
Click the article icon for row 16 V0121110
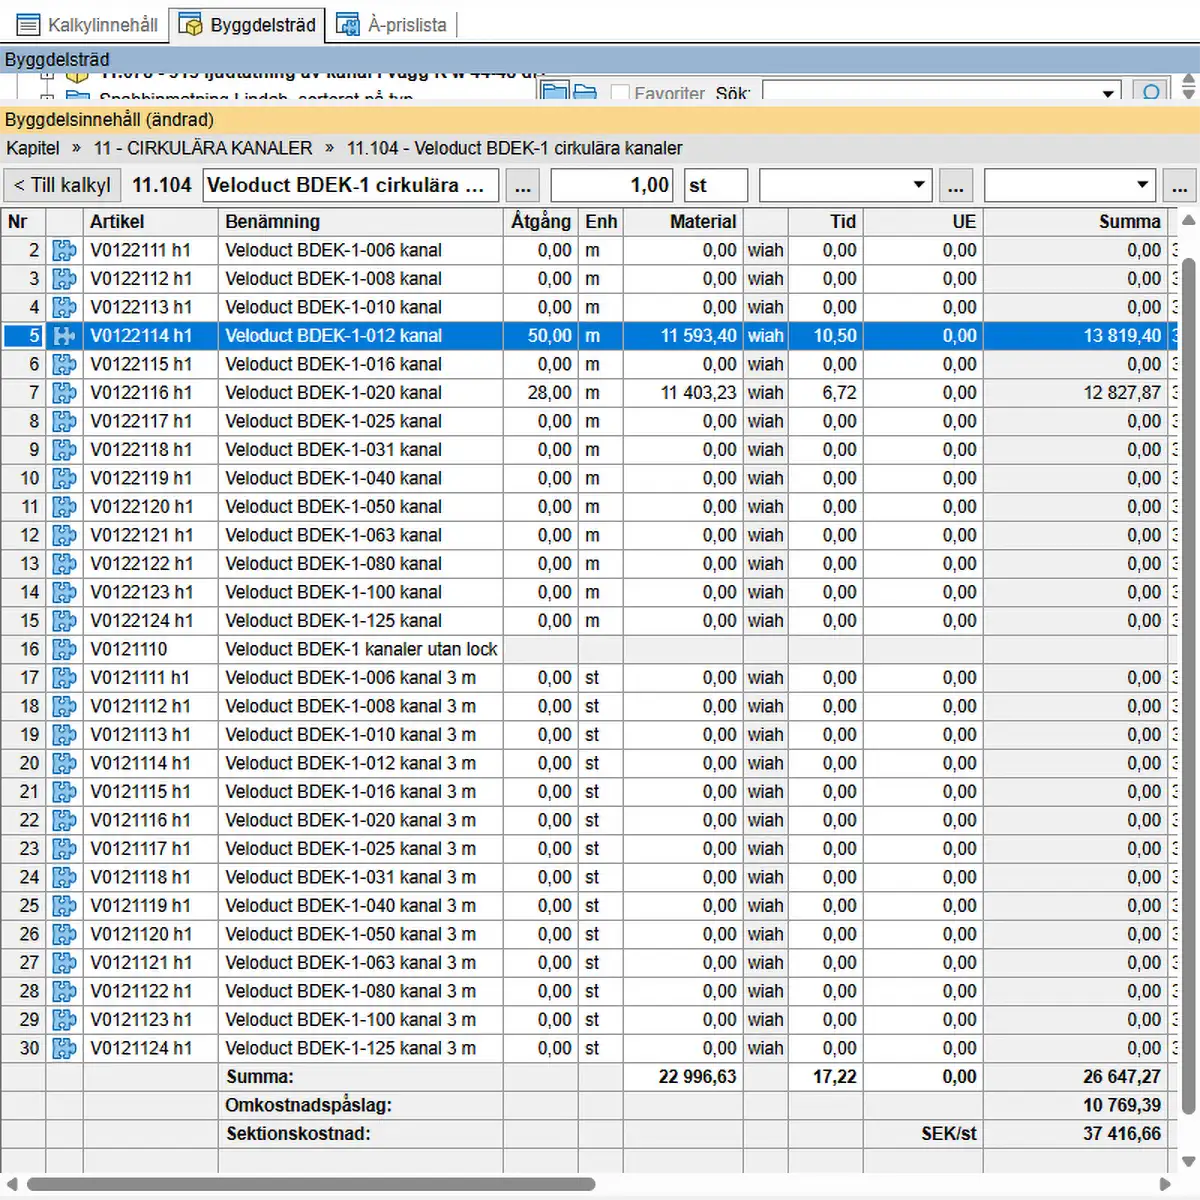(64, 650)
